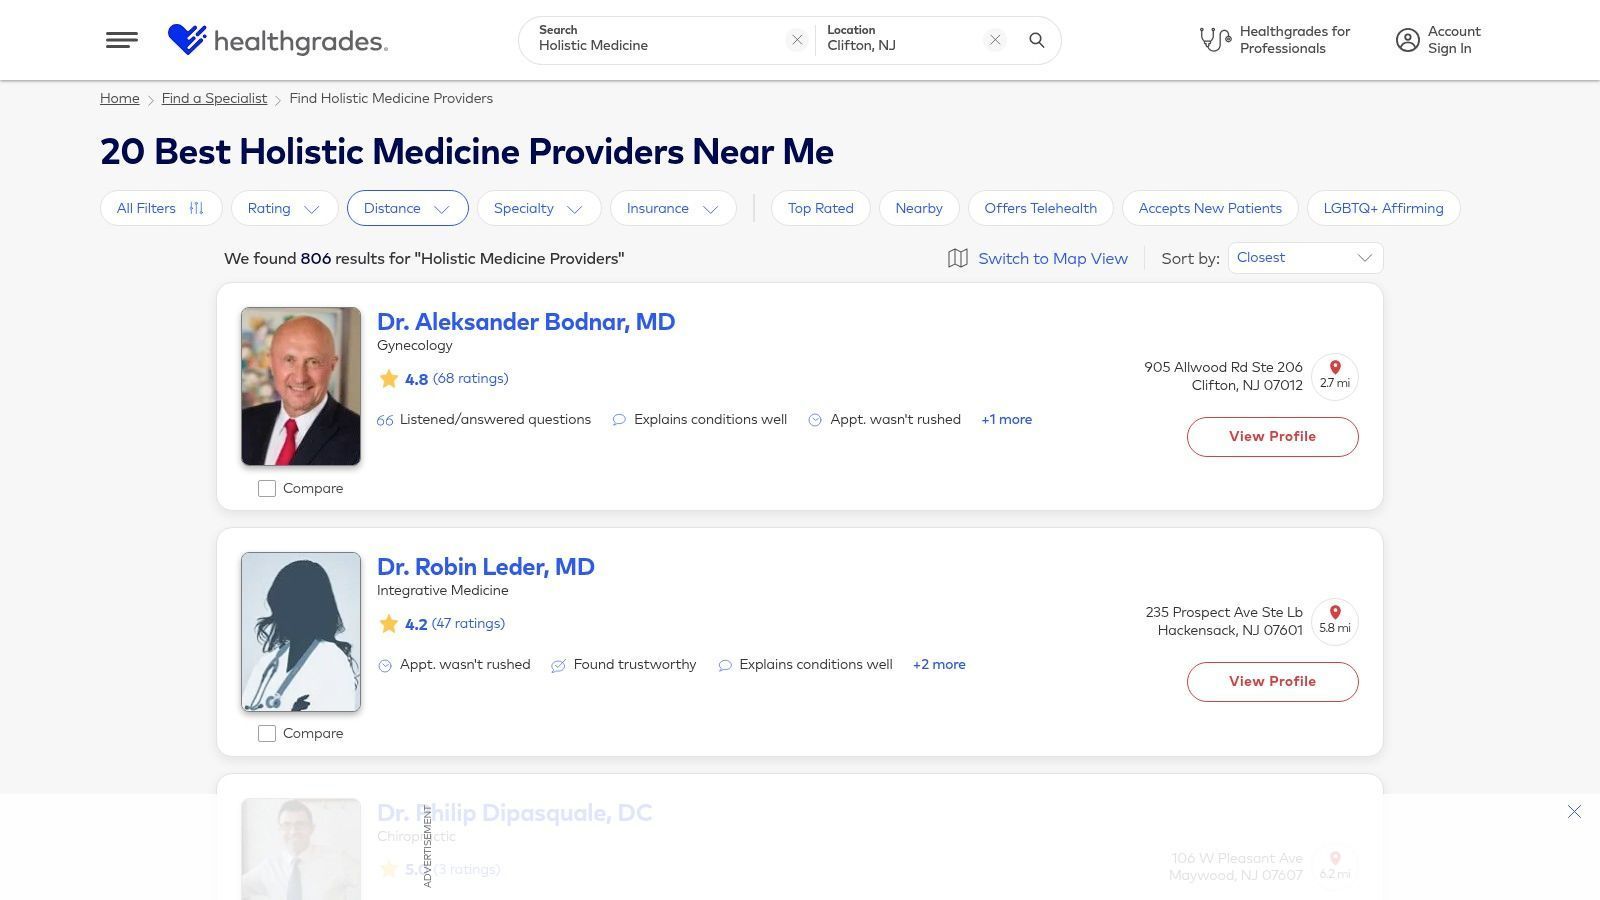Open the hamburger navigation menu
The width and height of the screenshot is (1600, 900).
point(122,40)
